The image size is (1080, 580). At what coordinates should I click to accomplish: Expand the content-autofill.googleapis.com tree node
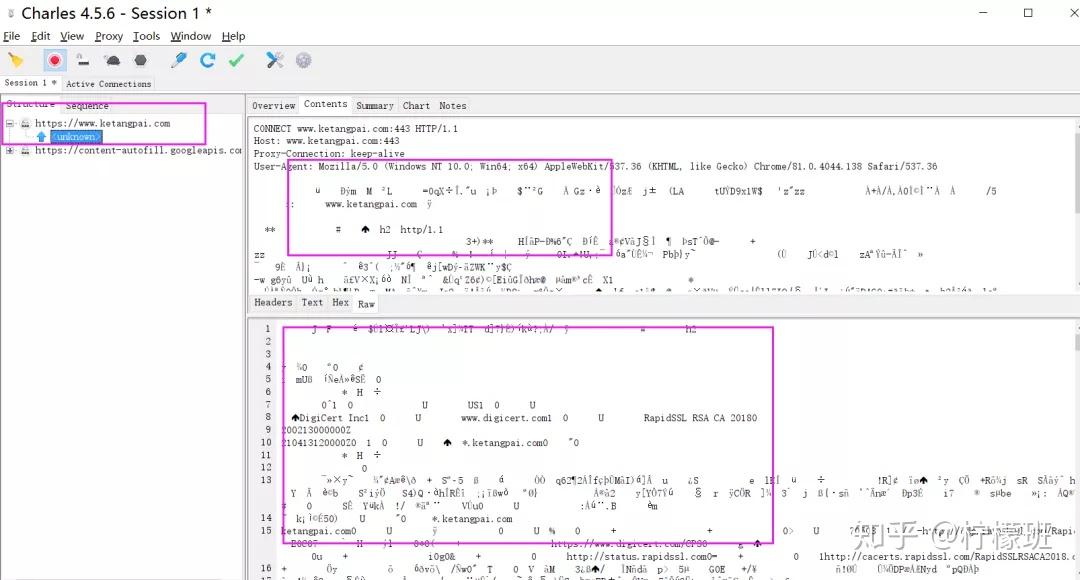[10, 150]
